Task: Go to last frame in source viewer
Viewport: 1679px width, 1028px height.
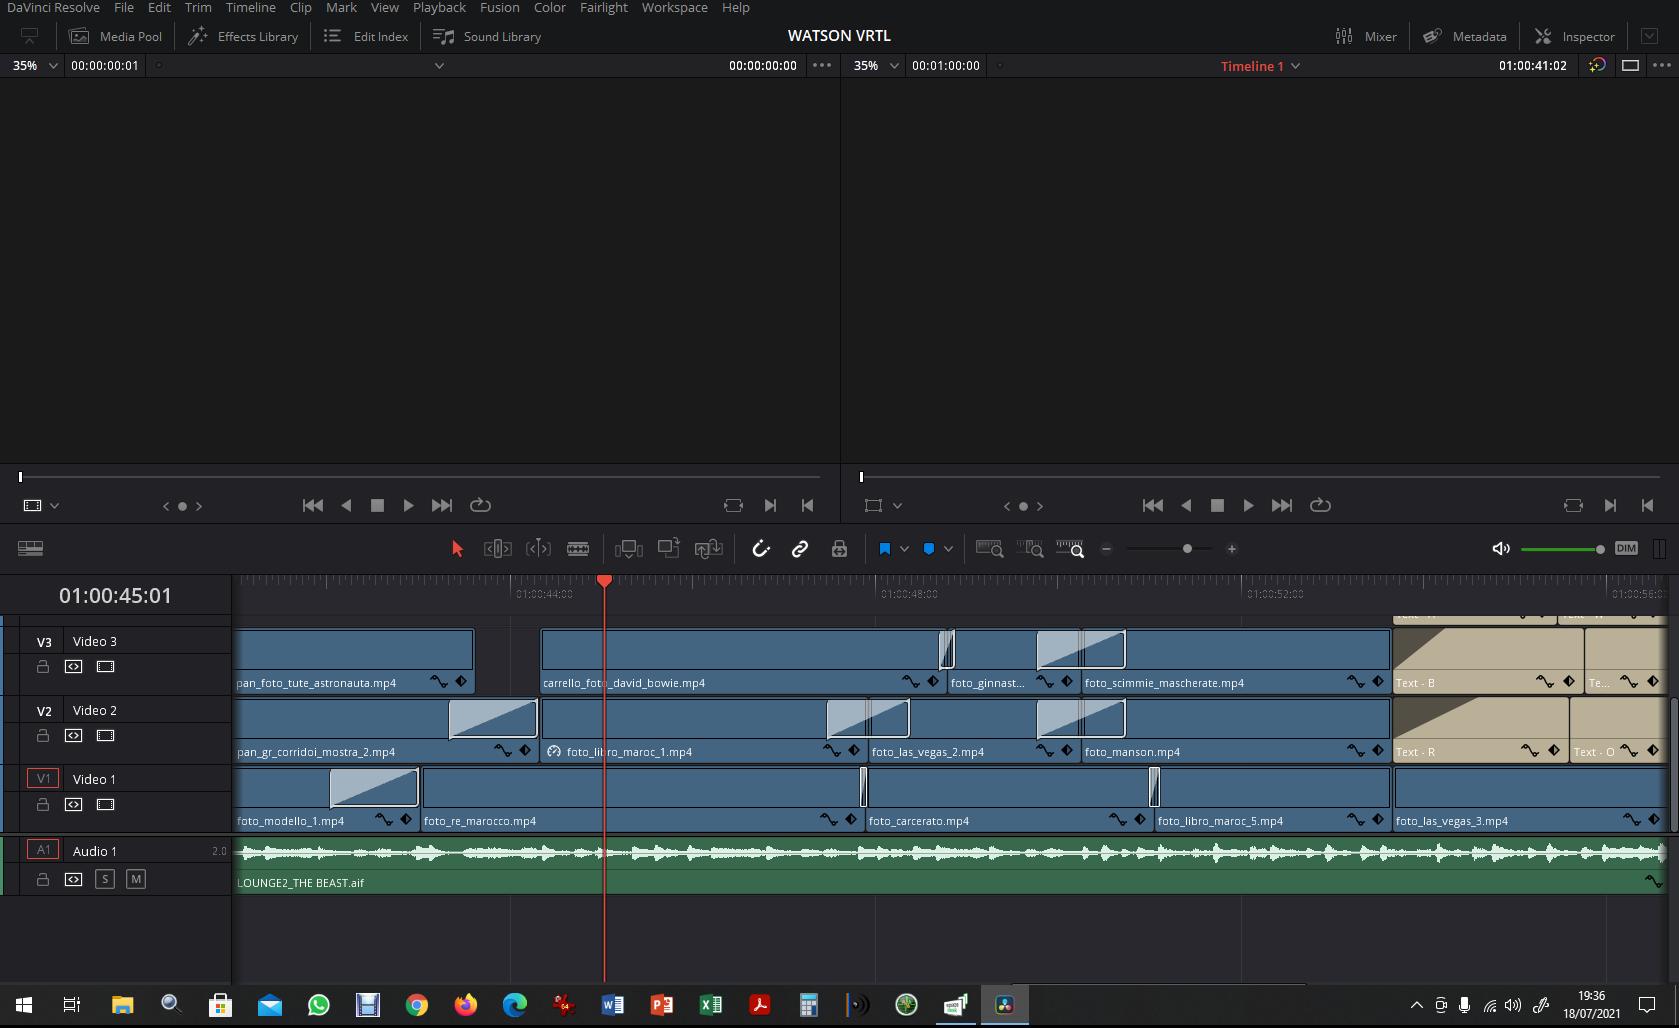Action: 442,505
